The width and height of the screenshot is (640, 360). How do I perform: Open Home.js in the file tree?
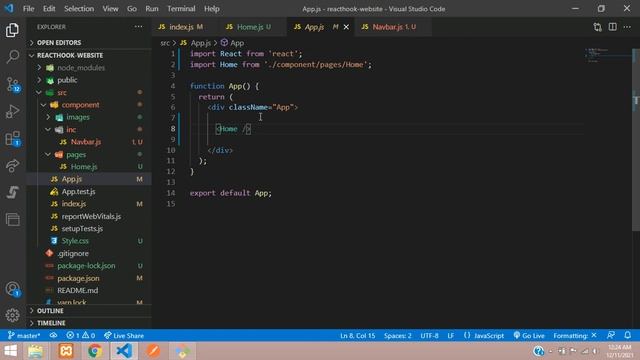[89, 167]
